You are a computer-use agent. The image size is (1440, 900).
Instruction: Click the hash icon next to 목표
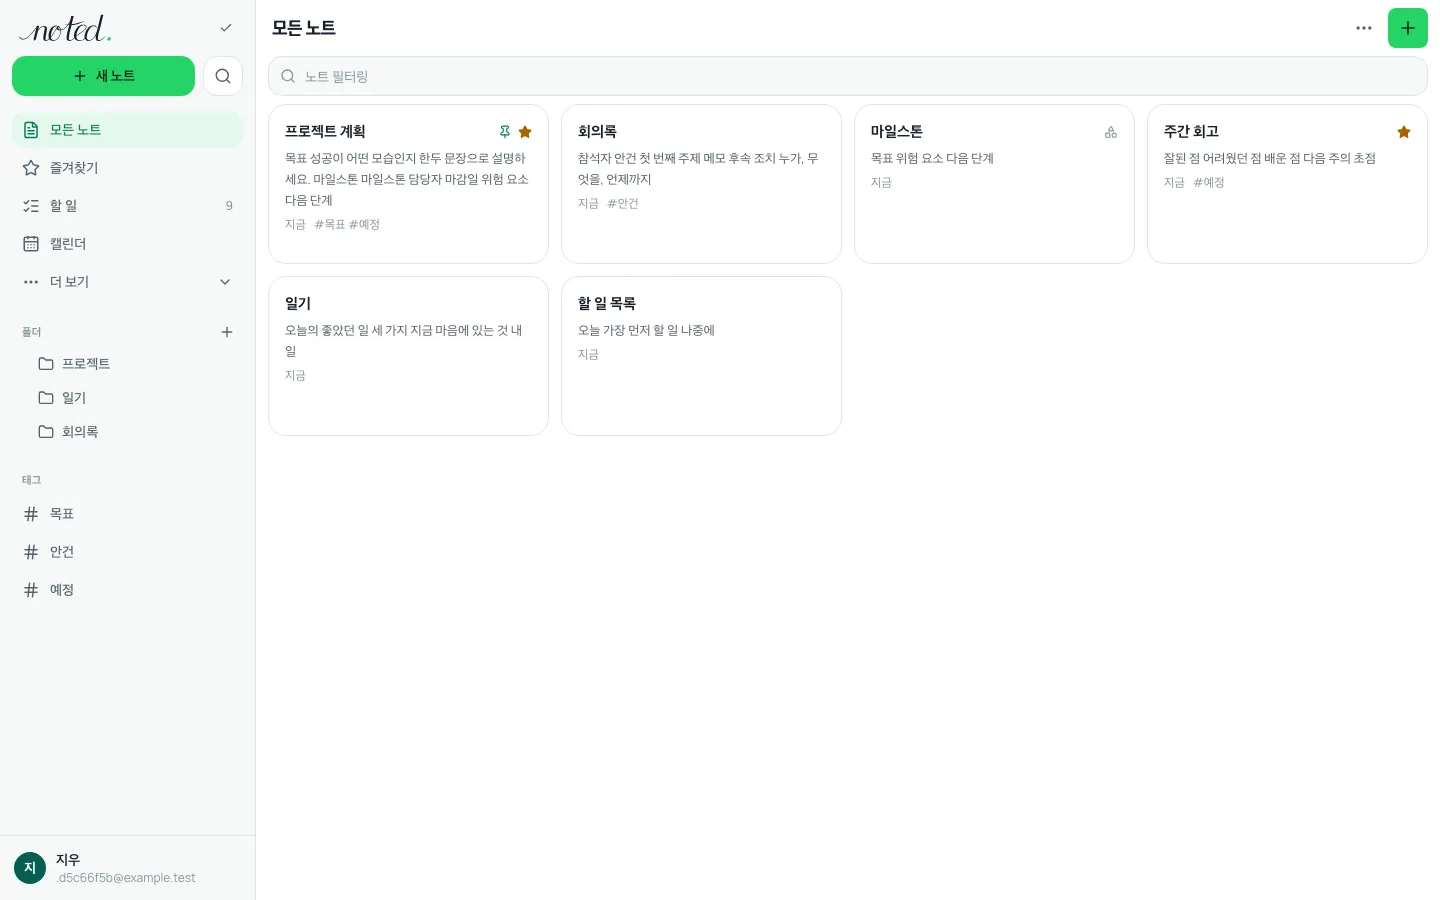[x=31, y=514]
